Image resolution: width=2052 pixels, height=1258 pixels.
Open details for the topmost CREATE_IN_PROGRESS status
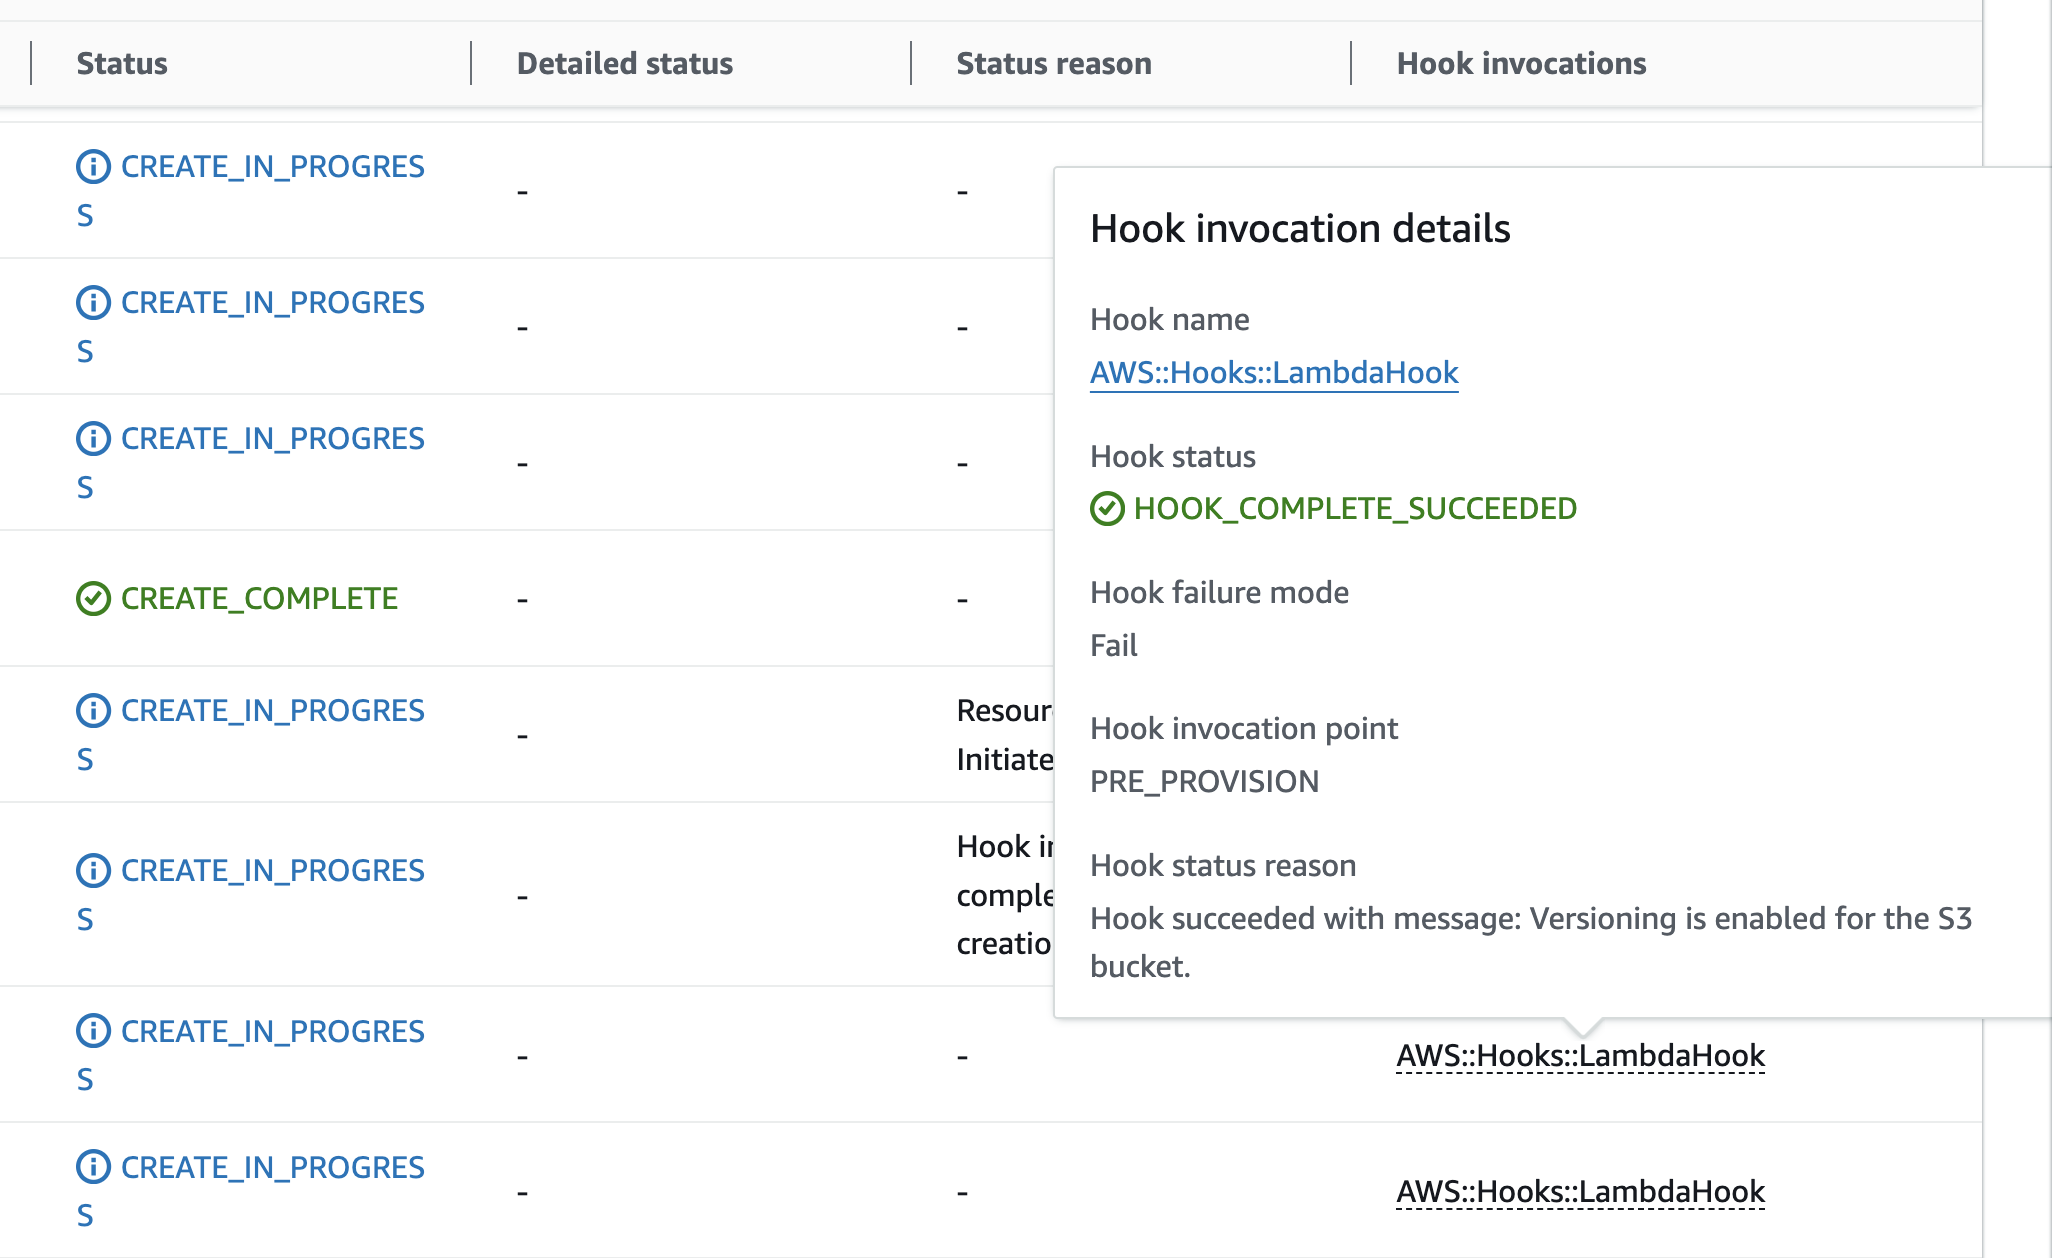(272, 167)
